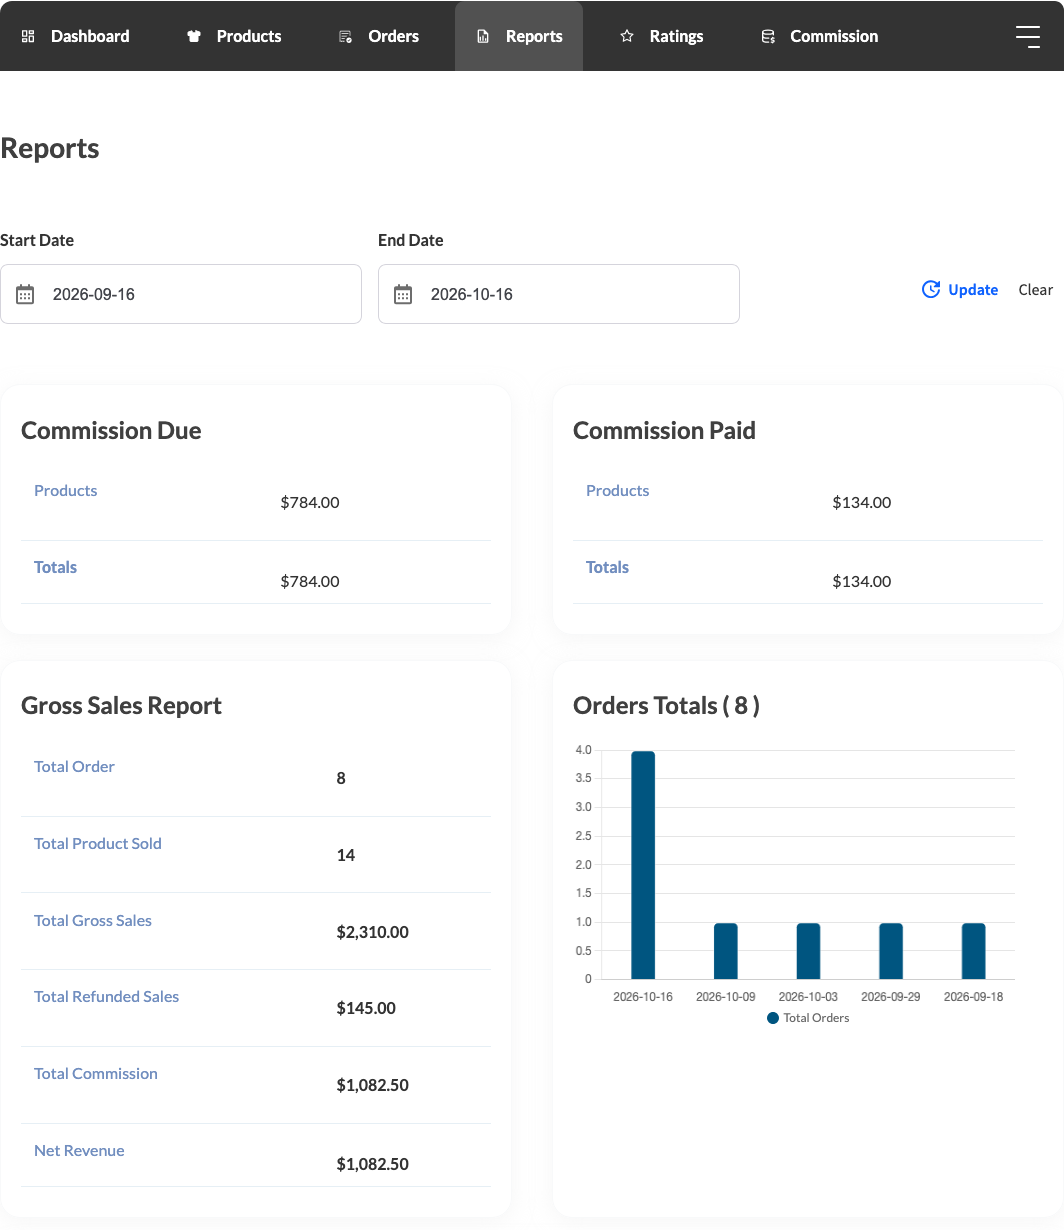This screenshot has width=1064, height=1230.
Task: Click the $145.00 refunded sales value
Action: pyautogui.click(x=366, y=1008)
